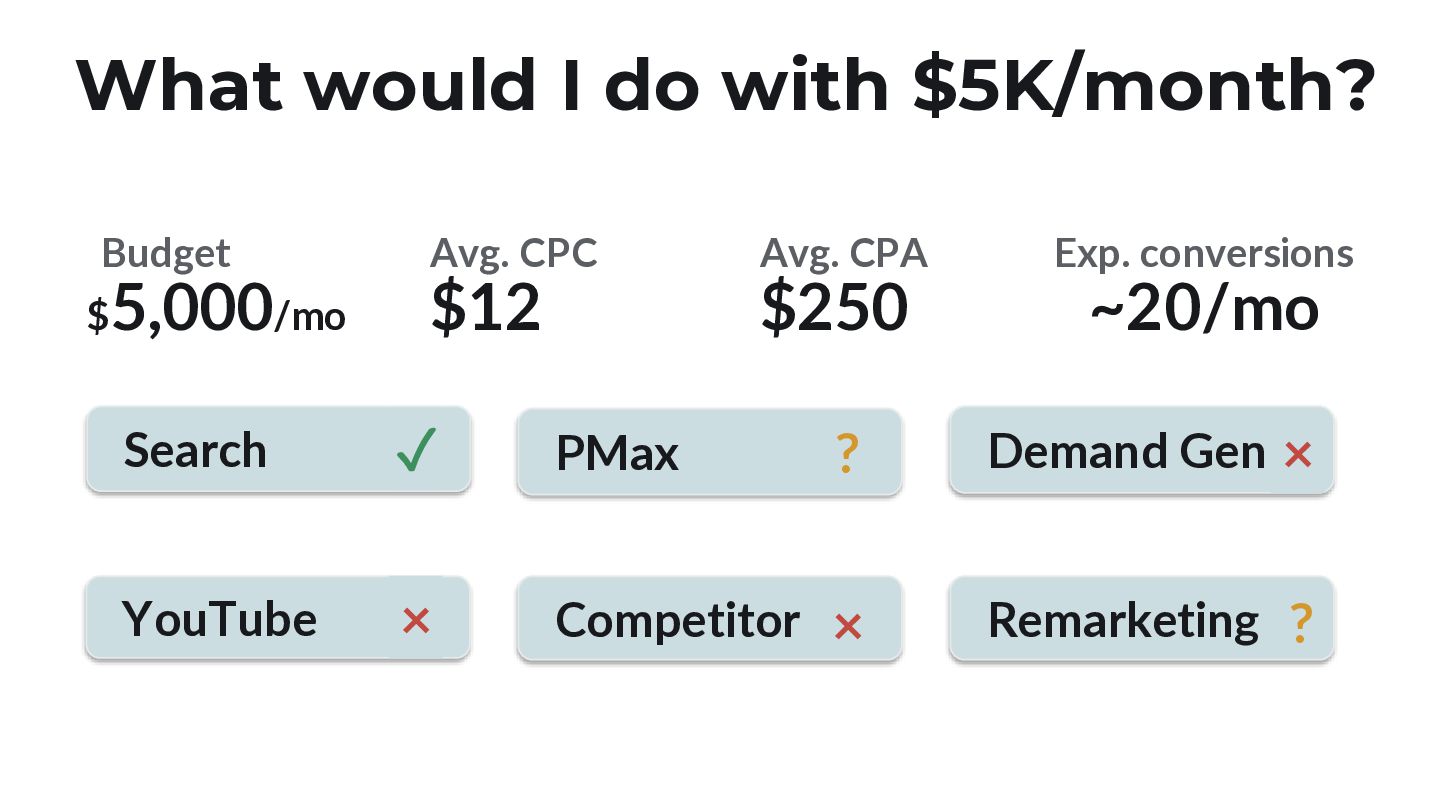
Task: Click the ~20/mo expected conversions value
Action: (1204, 309)
